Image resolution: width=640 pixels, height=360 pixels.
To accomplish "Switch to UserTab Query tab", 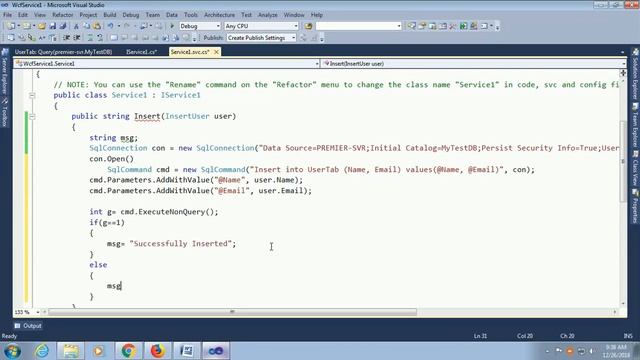I will tap(63, 52).
